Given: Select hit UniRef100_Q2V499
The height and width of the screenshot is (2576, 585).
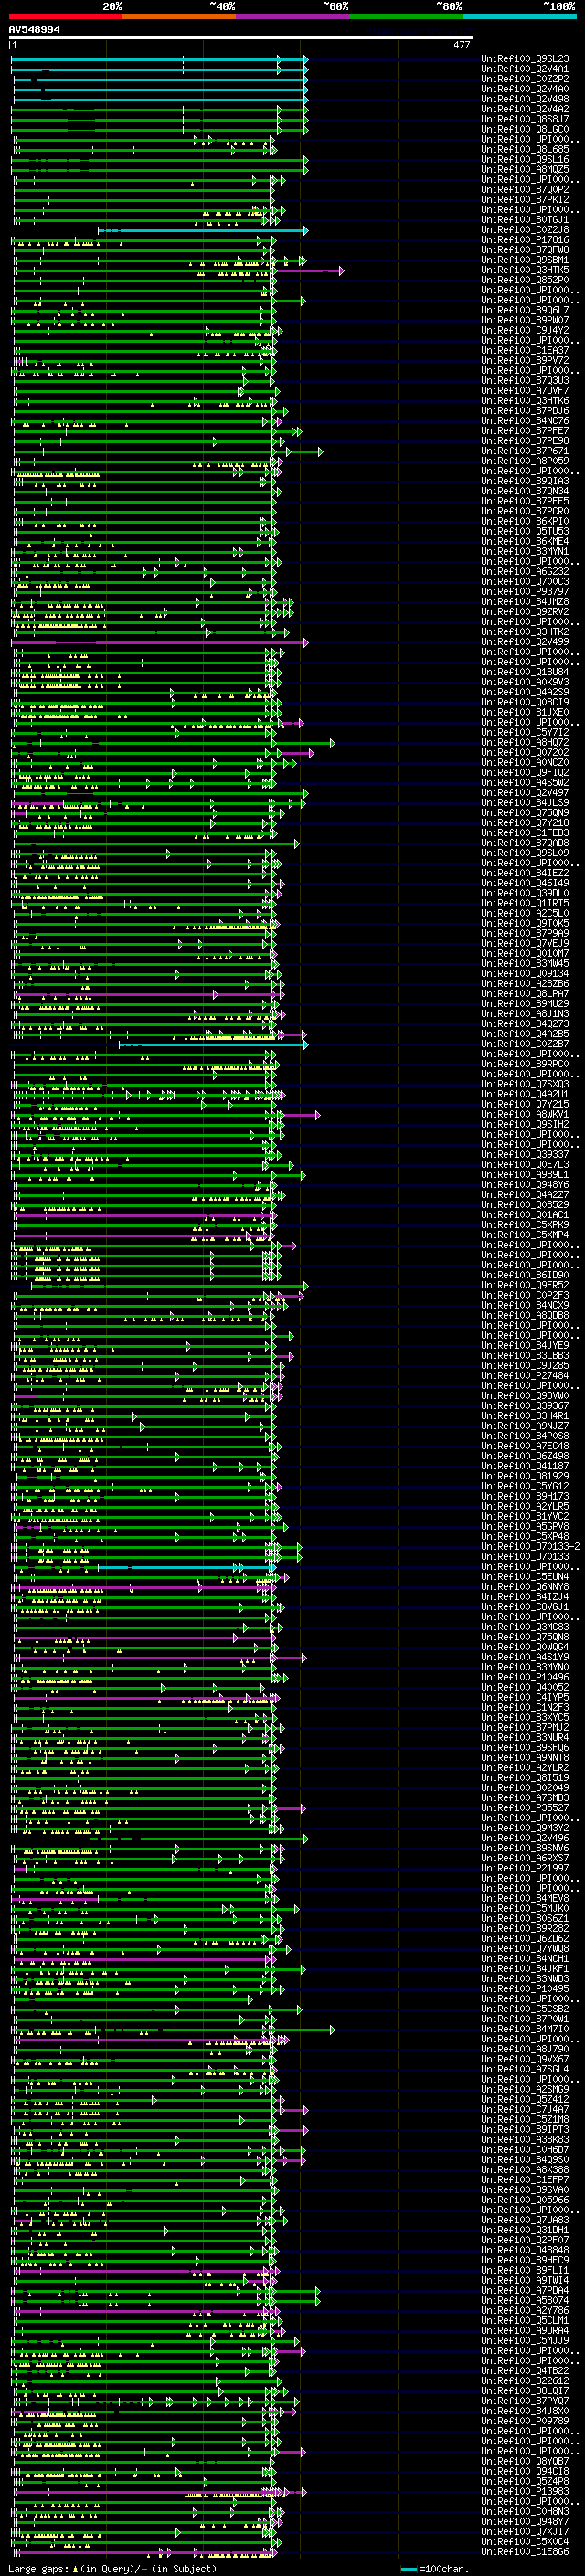Looking at the screenshot, I should click(525, 642).
